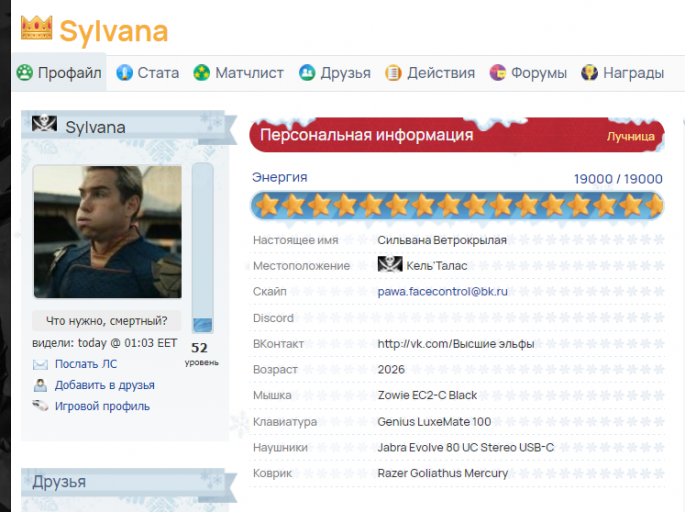Image resolution: width=685 pixels, height=512 pixels.
Task: Click the energy value 19000 / 19000
Action: click(x=618, y=179)
